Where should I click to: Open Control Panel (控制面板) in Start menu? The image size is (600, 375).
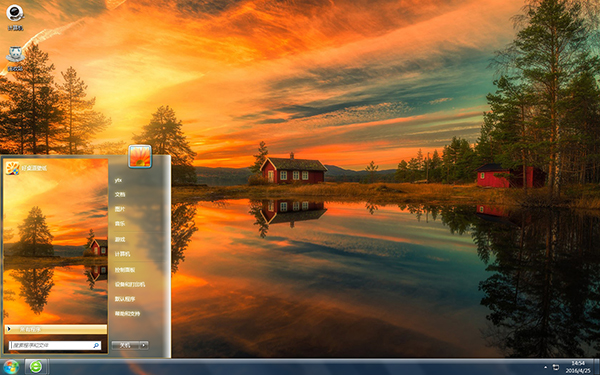pos(125,270)
